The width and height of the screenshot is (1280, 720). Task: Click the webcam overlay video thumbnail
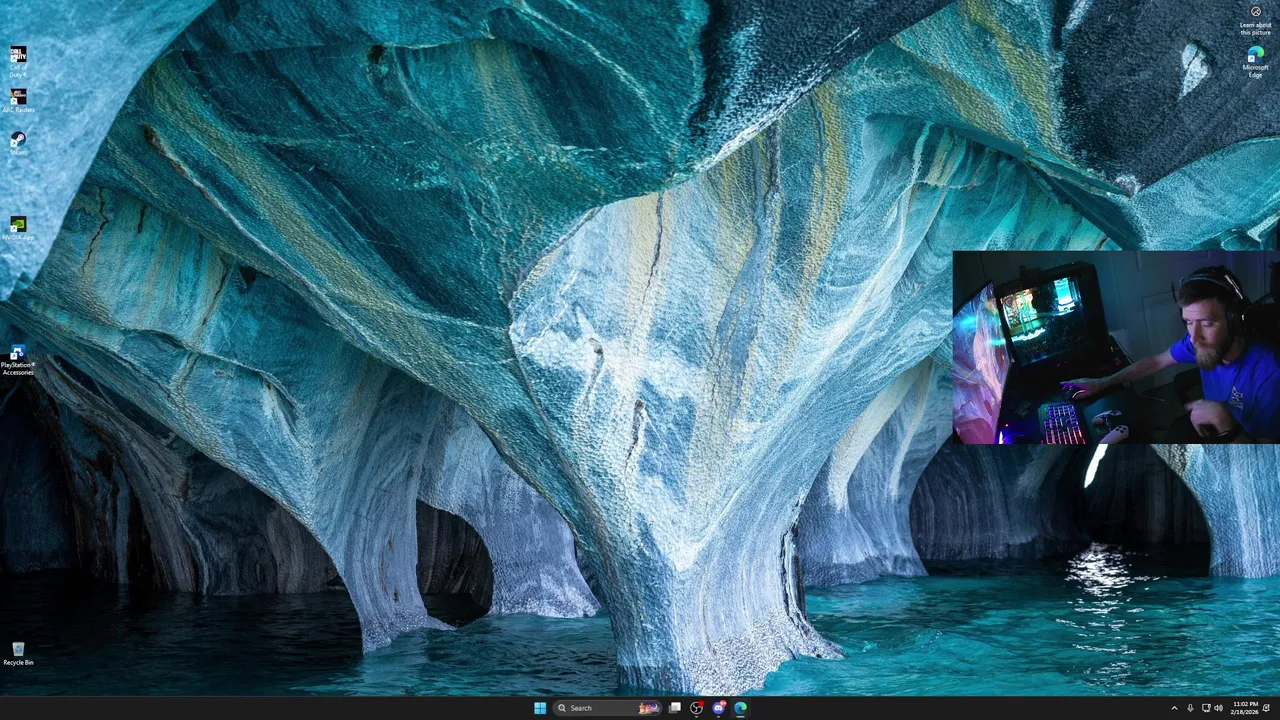(x=1116, y=347)
